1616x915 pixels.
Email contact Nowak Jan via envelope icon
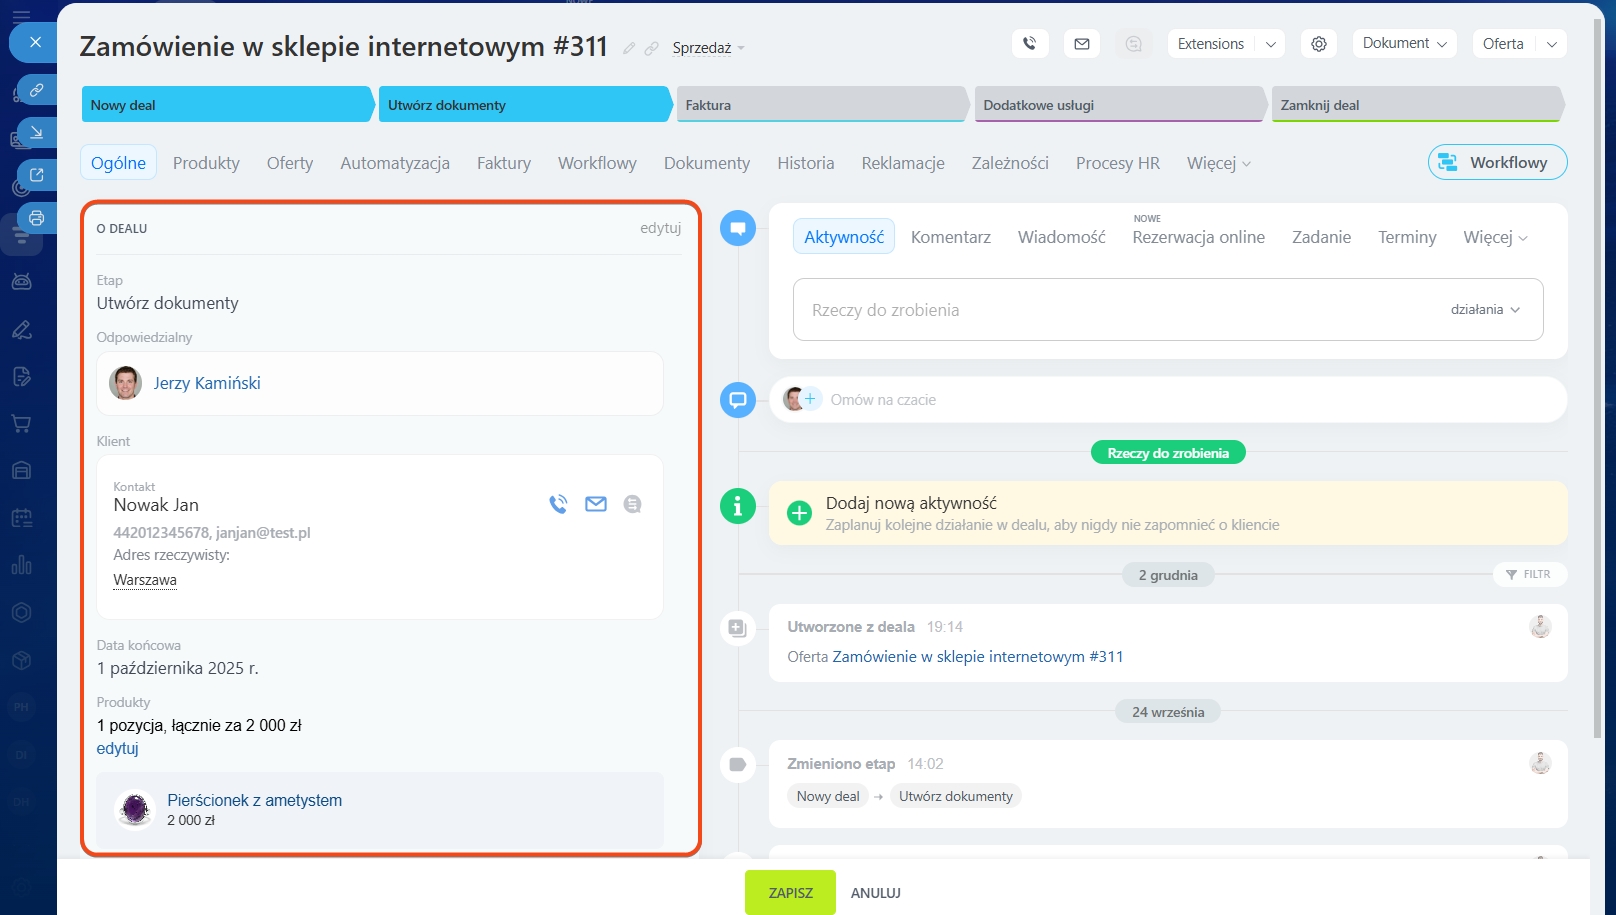click(x=596, y=504)
